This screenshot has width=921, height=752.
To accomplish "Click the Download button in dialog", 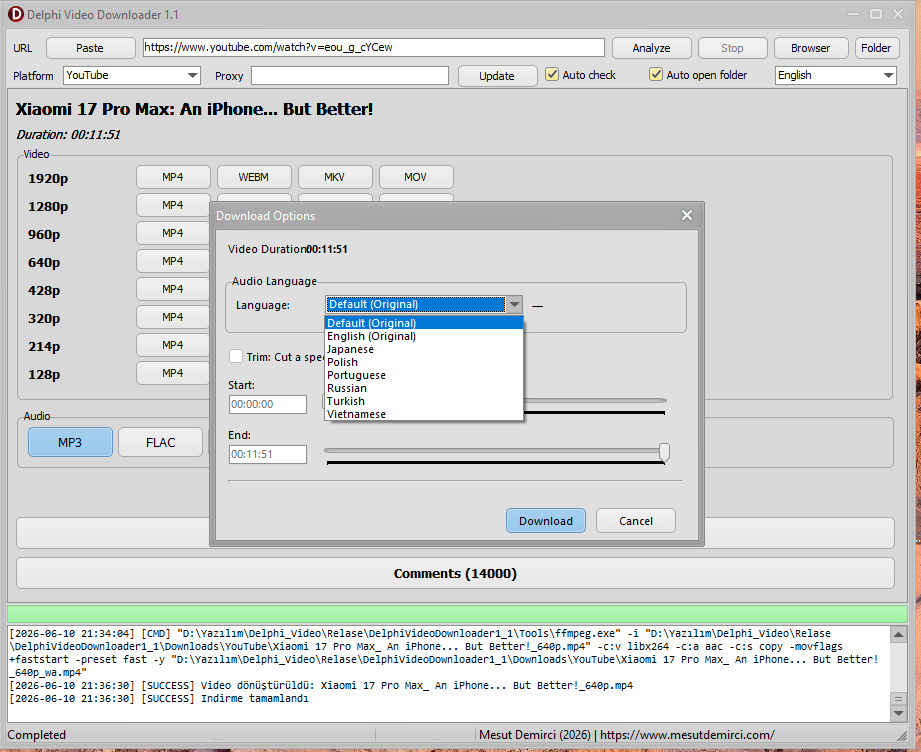I will point(546,521).
